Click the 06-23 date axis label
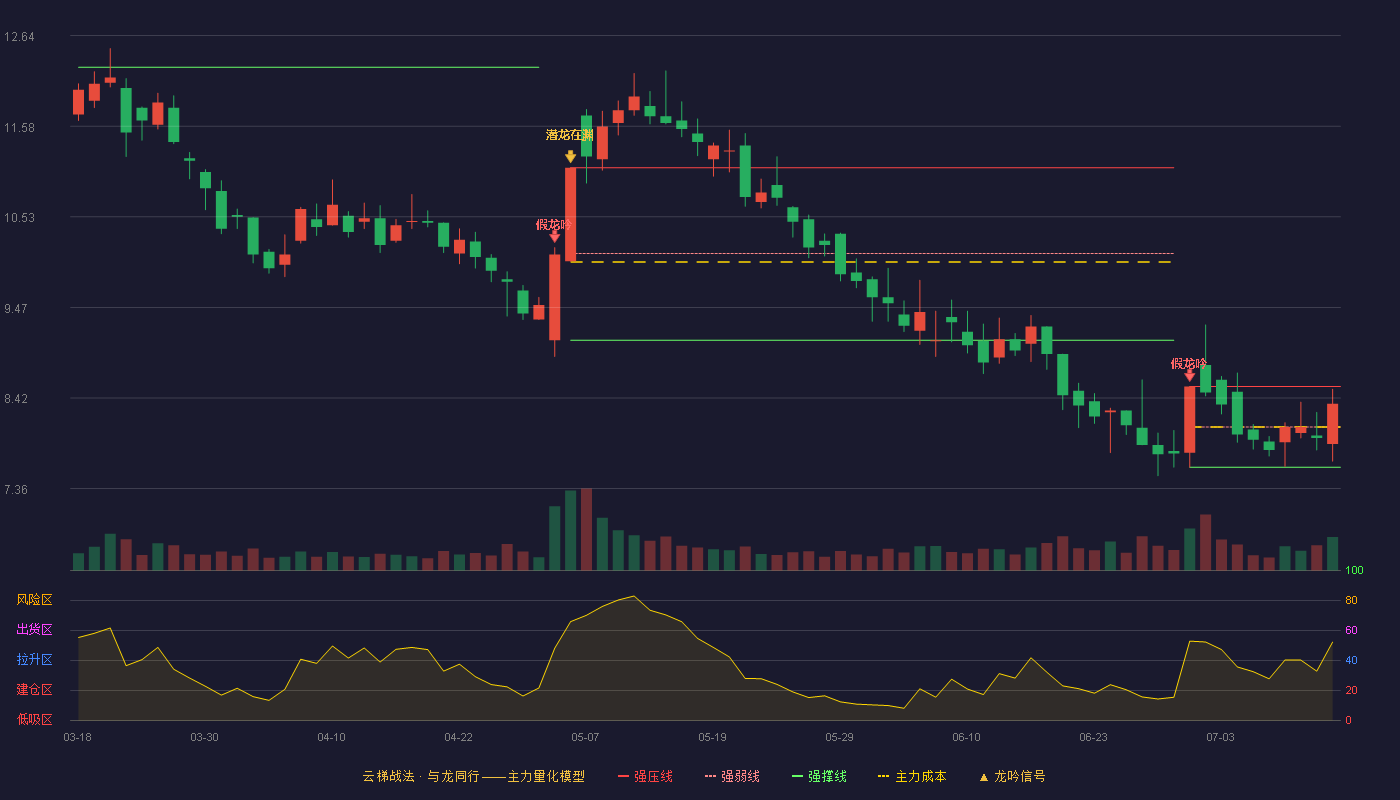The image size is (1400, 800). [x=1093, y=737]
